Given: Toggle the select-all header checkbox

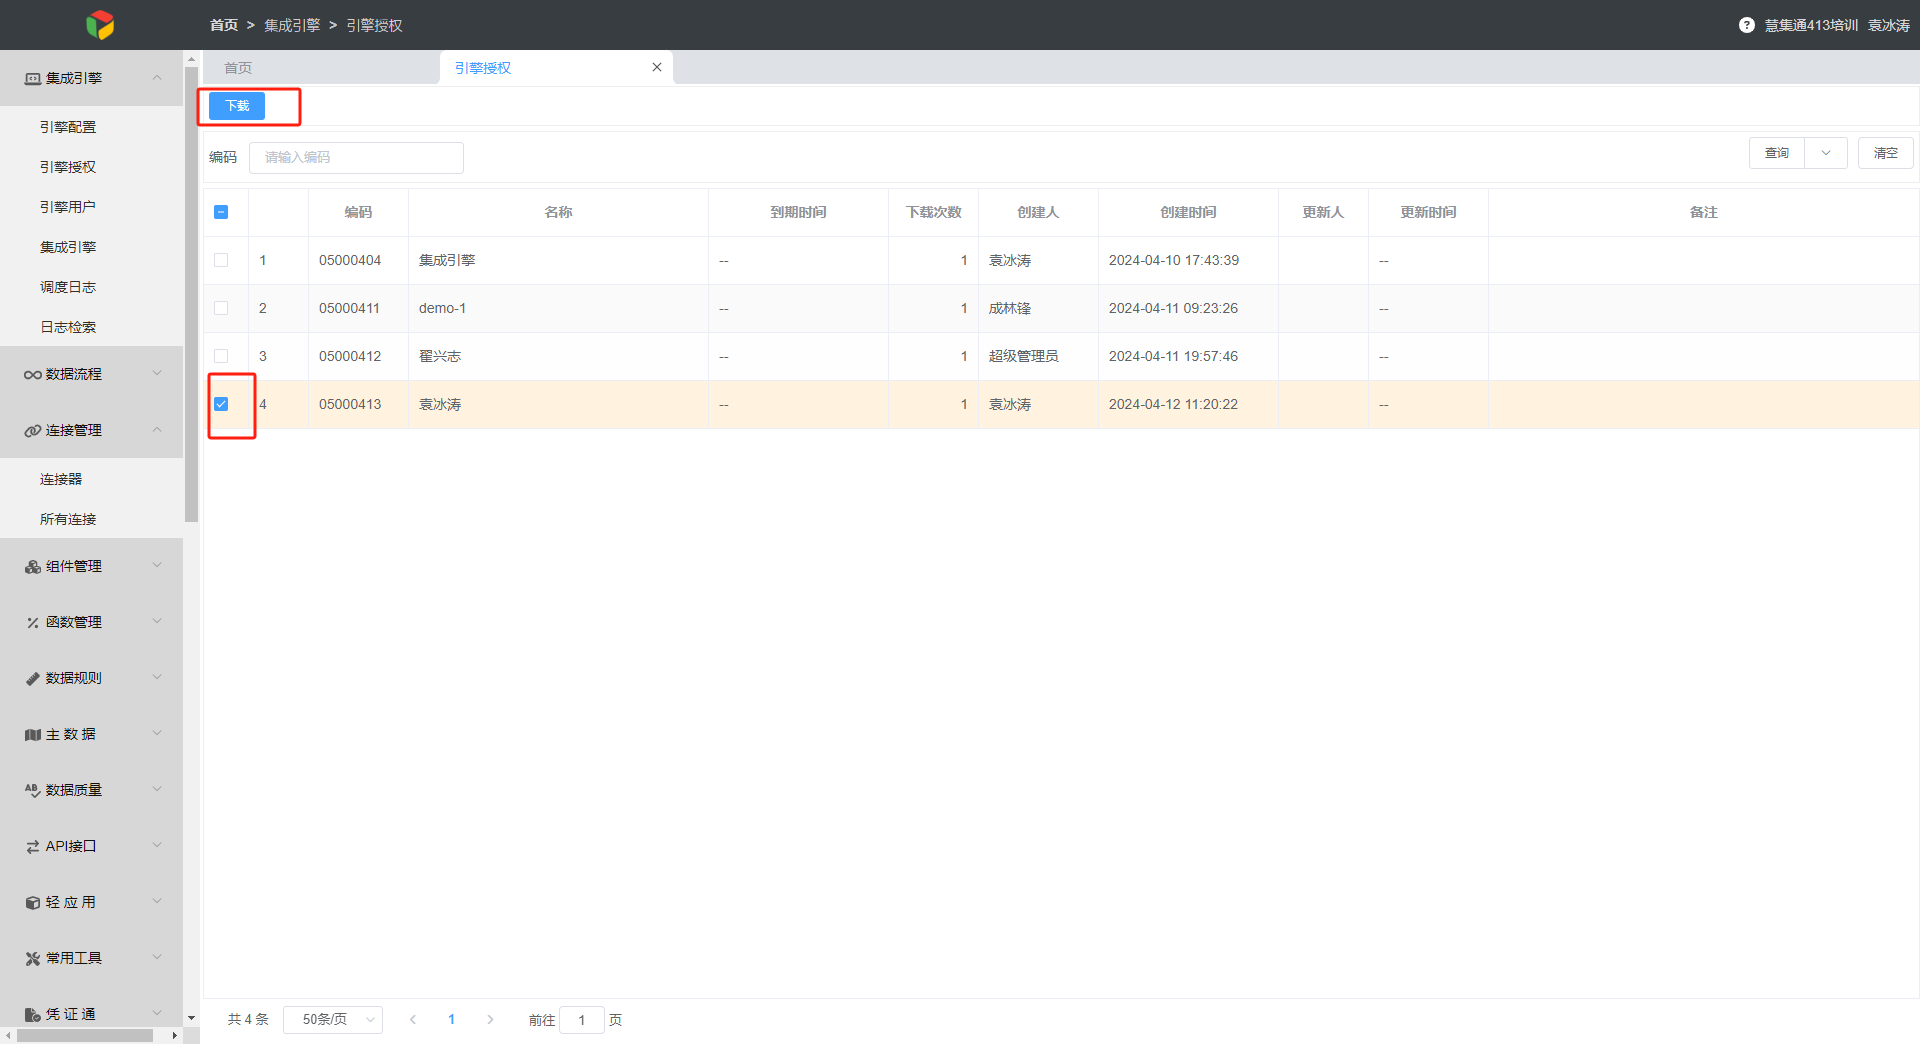Looking at the screenshot, I should coord(221,212).
